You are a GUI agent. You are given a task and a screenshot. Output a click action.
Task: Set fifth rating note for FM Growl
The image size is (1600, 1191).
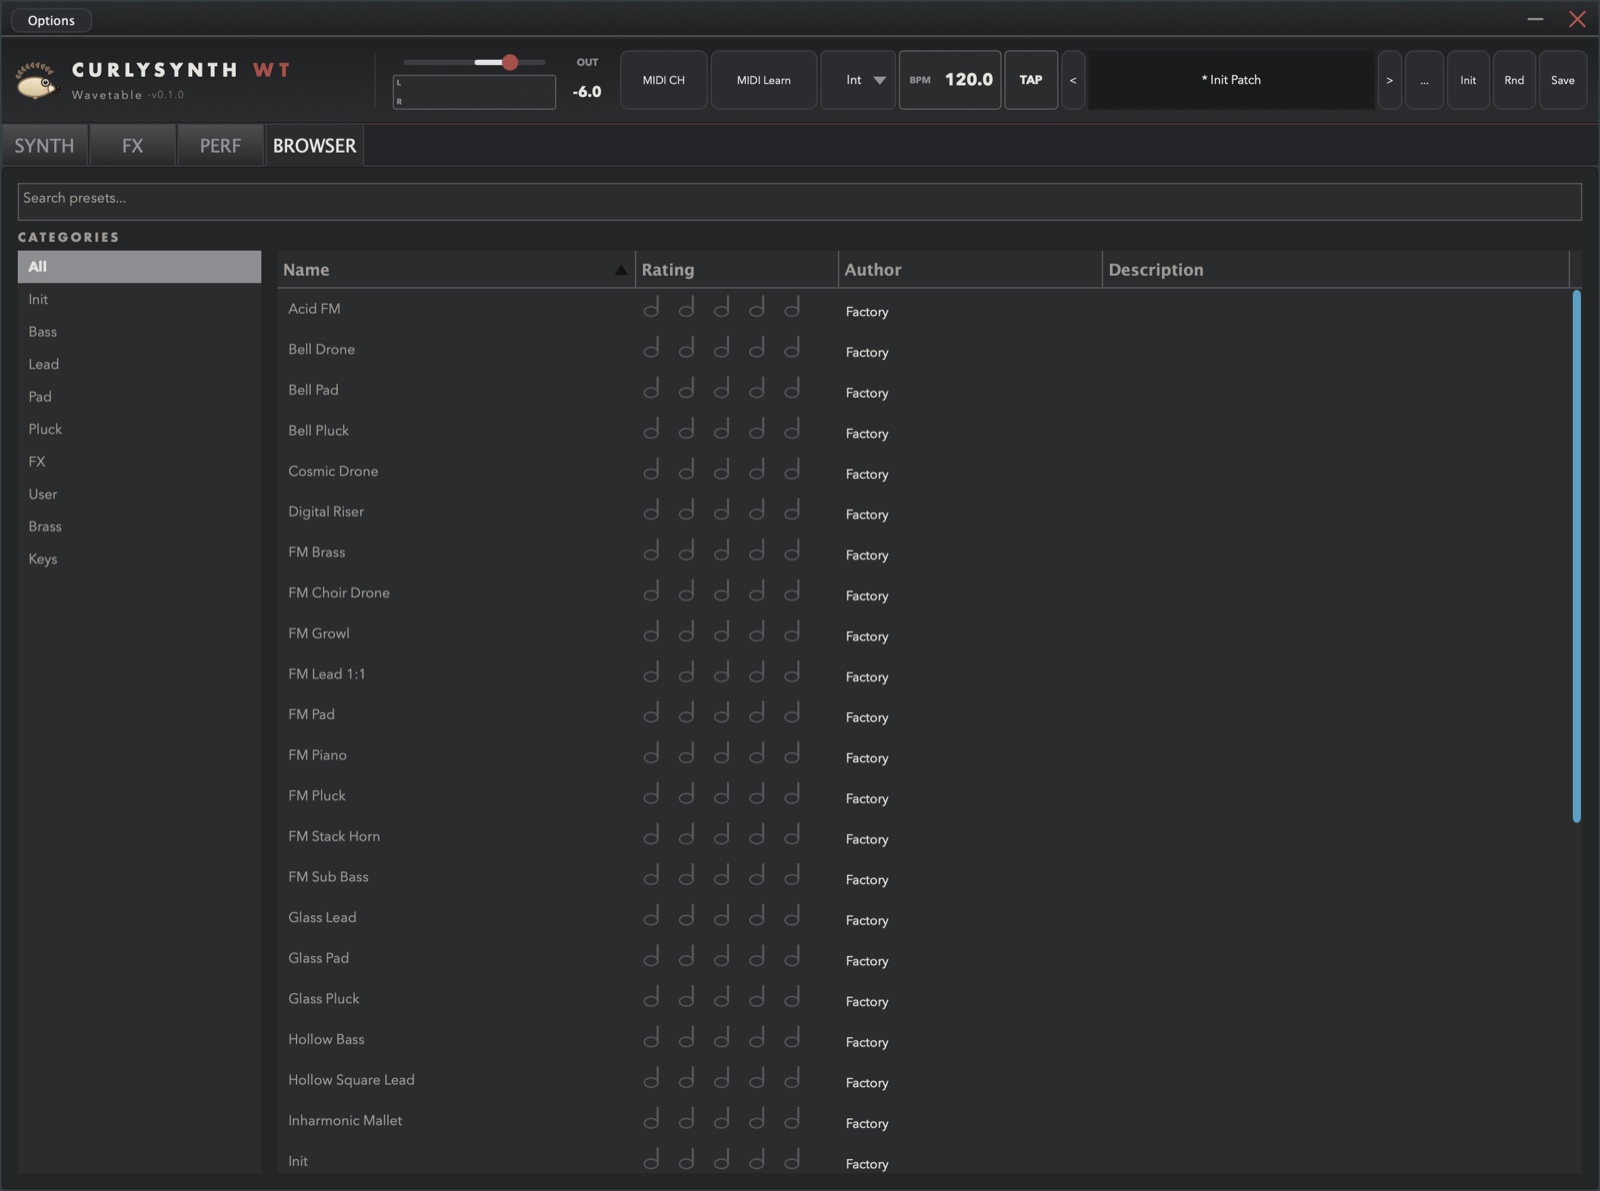792,632
